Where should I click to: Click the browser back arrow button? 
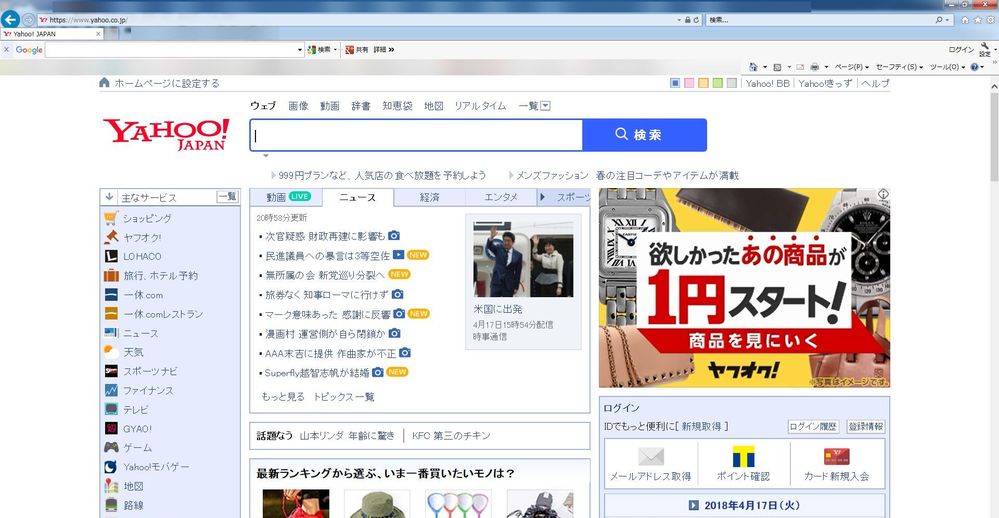click(x=10, y=19)
